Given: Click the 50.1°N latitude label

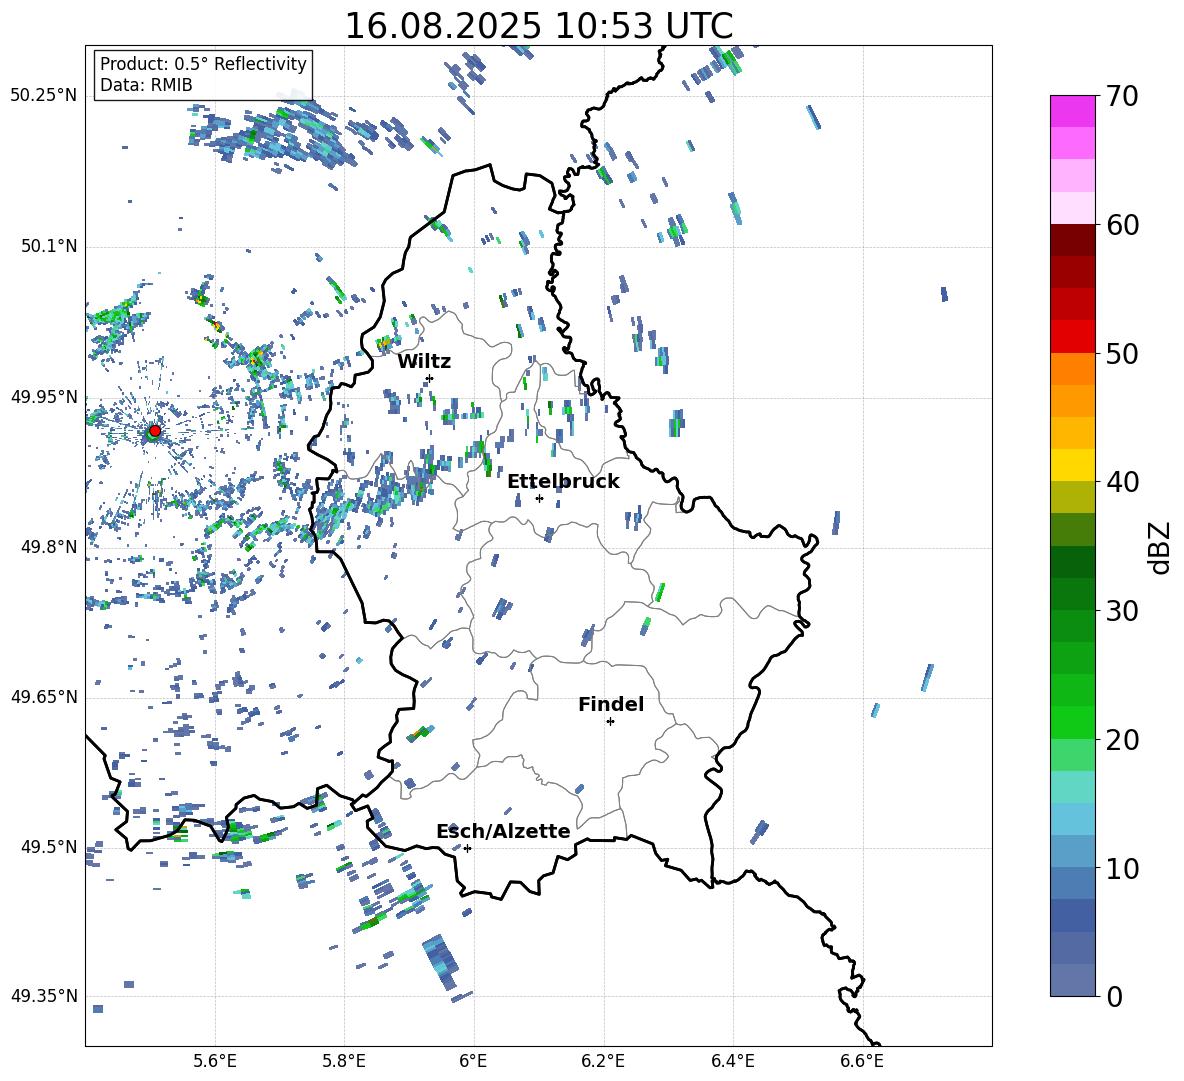Looking at the screenshot, I should click(48, 246).
